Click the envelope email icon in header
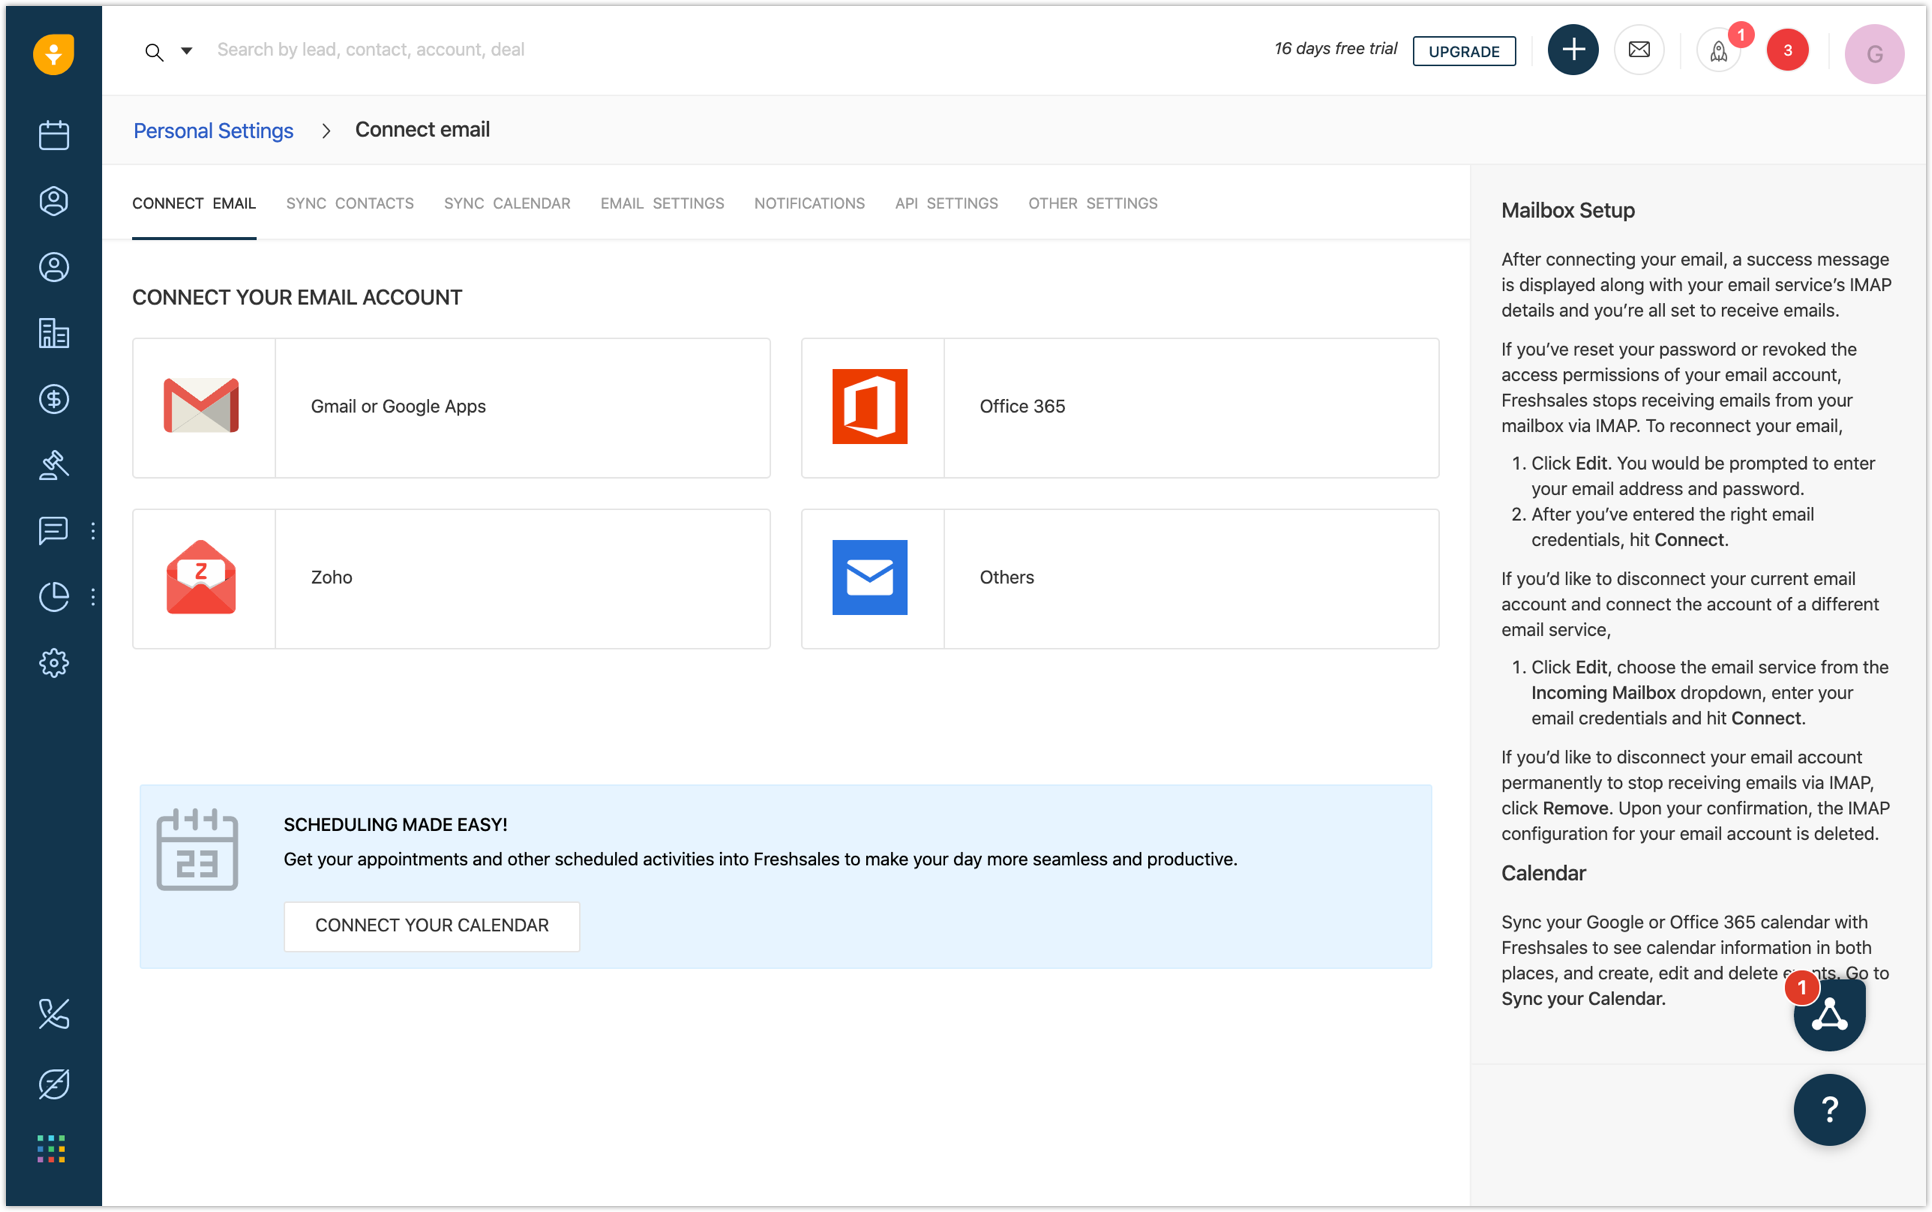This screenshot has height=1212, width=1932. click(x=1639, y=50)
